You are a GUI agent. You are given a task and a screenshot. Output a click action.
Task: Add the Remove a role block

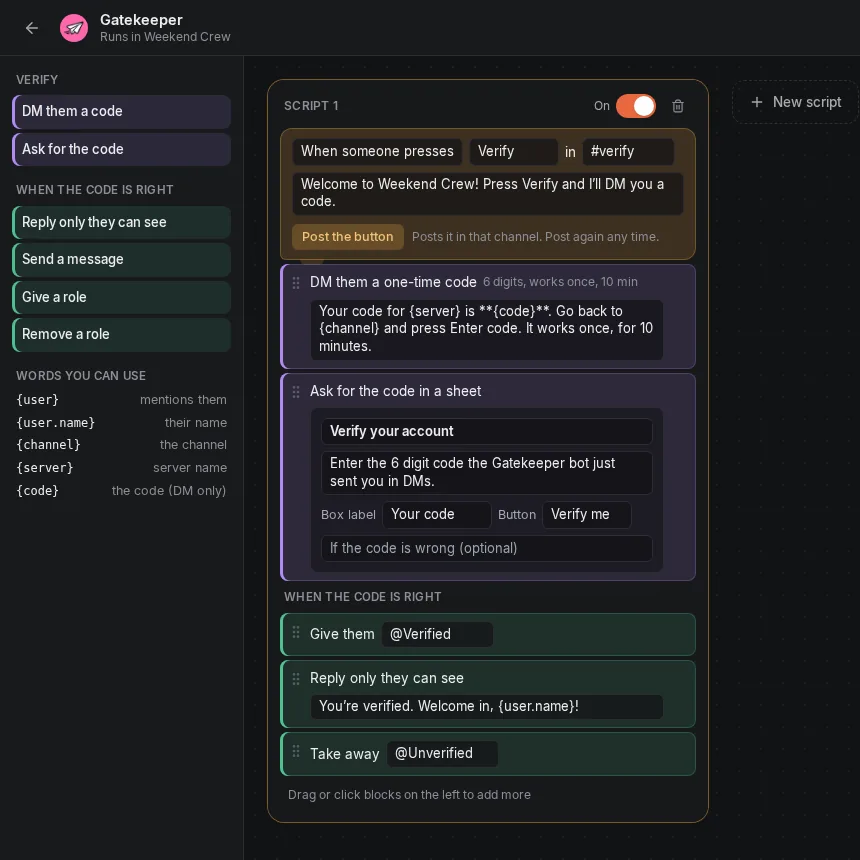click(x=121, y=335)
